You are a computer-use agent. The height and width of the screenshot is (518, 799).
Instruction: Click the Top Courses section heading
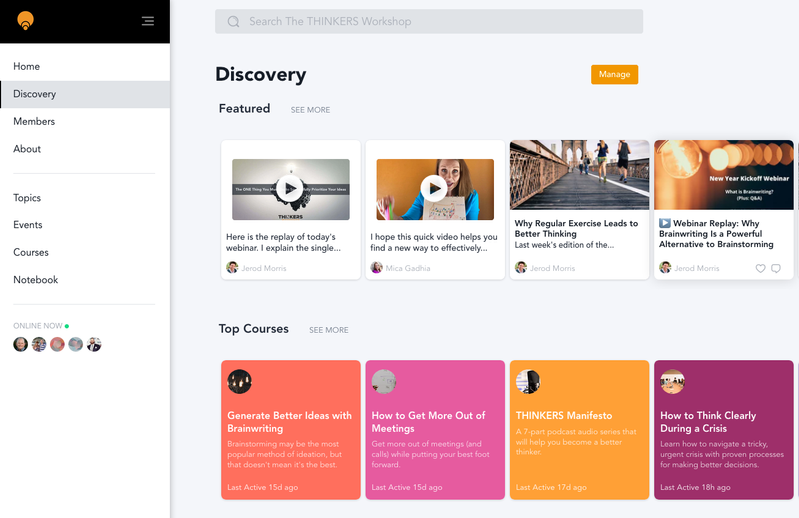(x=254, y=329)
